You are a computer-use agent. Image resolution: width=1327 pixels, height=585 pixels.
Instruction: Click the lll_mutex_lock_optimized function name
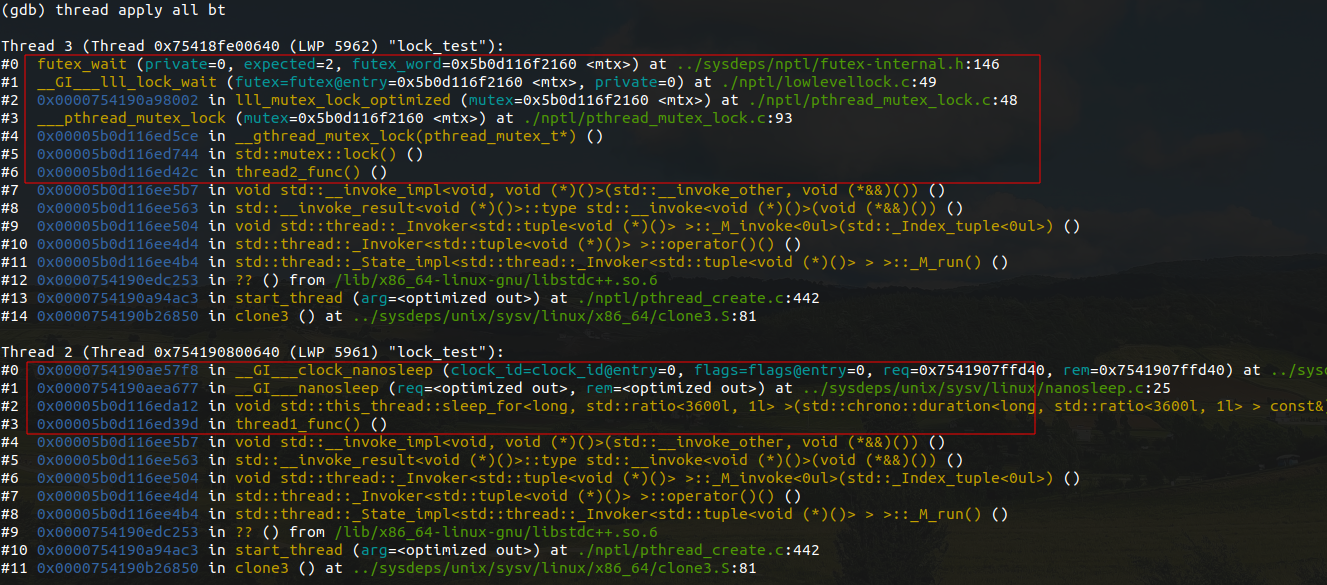pyautogui.click(x=343, y=100)
